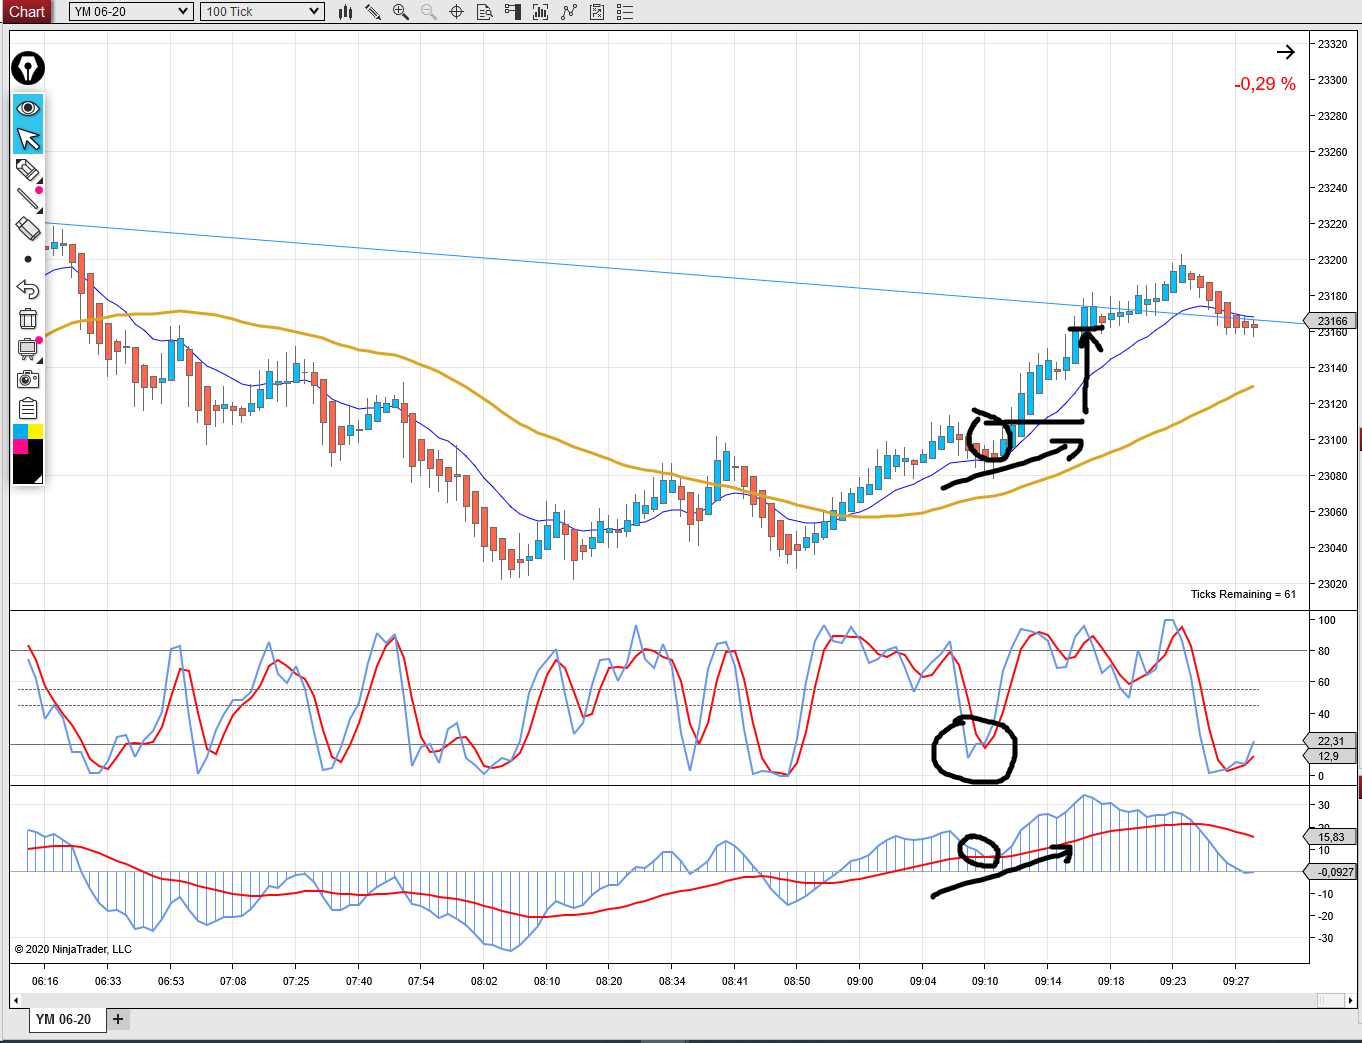Image resolution: width=1362 pixels, height=1043 pixels.
Task: Open the drawing tools pencil icon
Action: [x=373, y=12]
